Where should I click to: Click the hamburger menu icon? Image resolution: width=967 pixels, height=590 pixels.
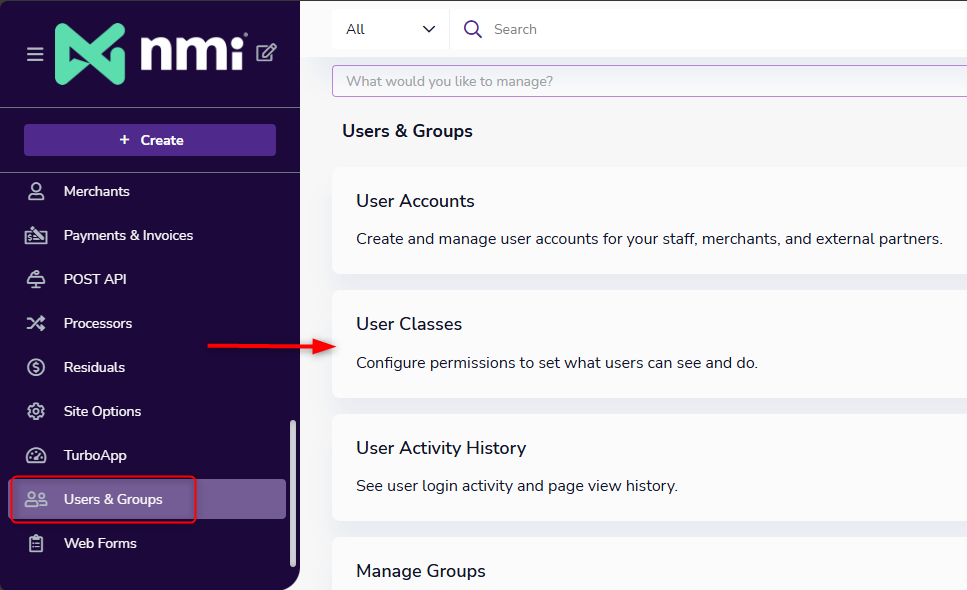pyautogui.click(x=35, y=54)
